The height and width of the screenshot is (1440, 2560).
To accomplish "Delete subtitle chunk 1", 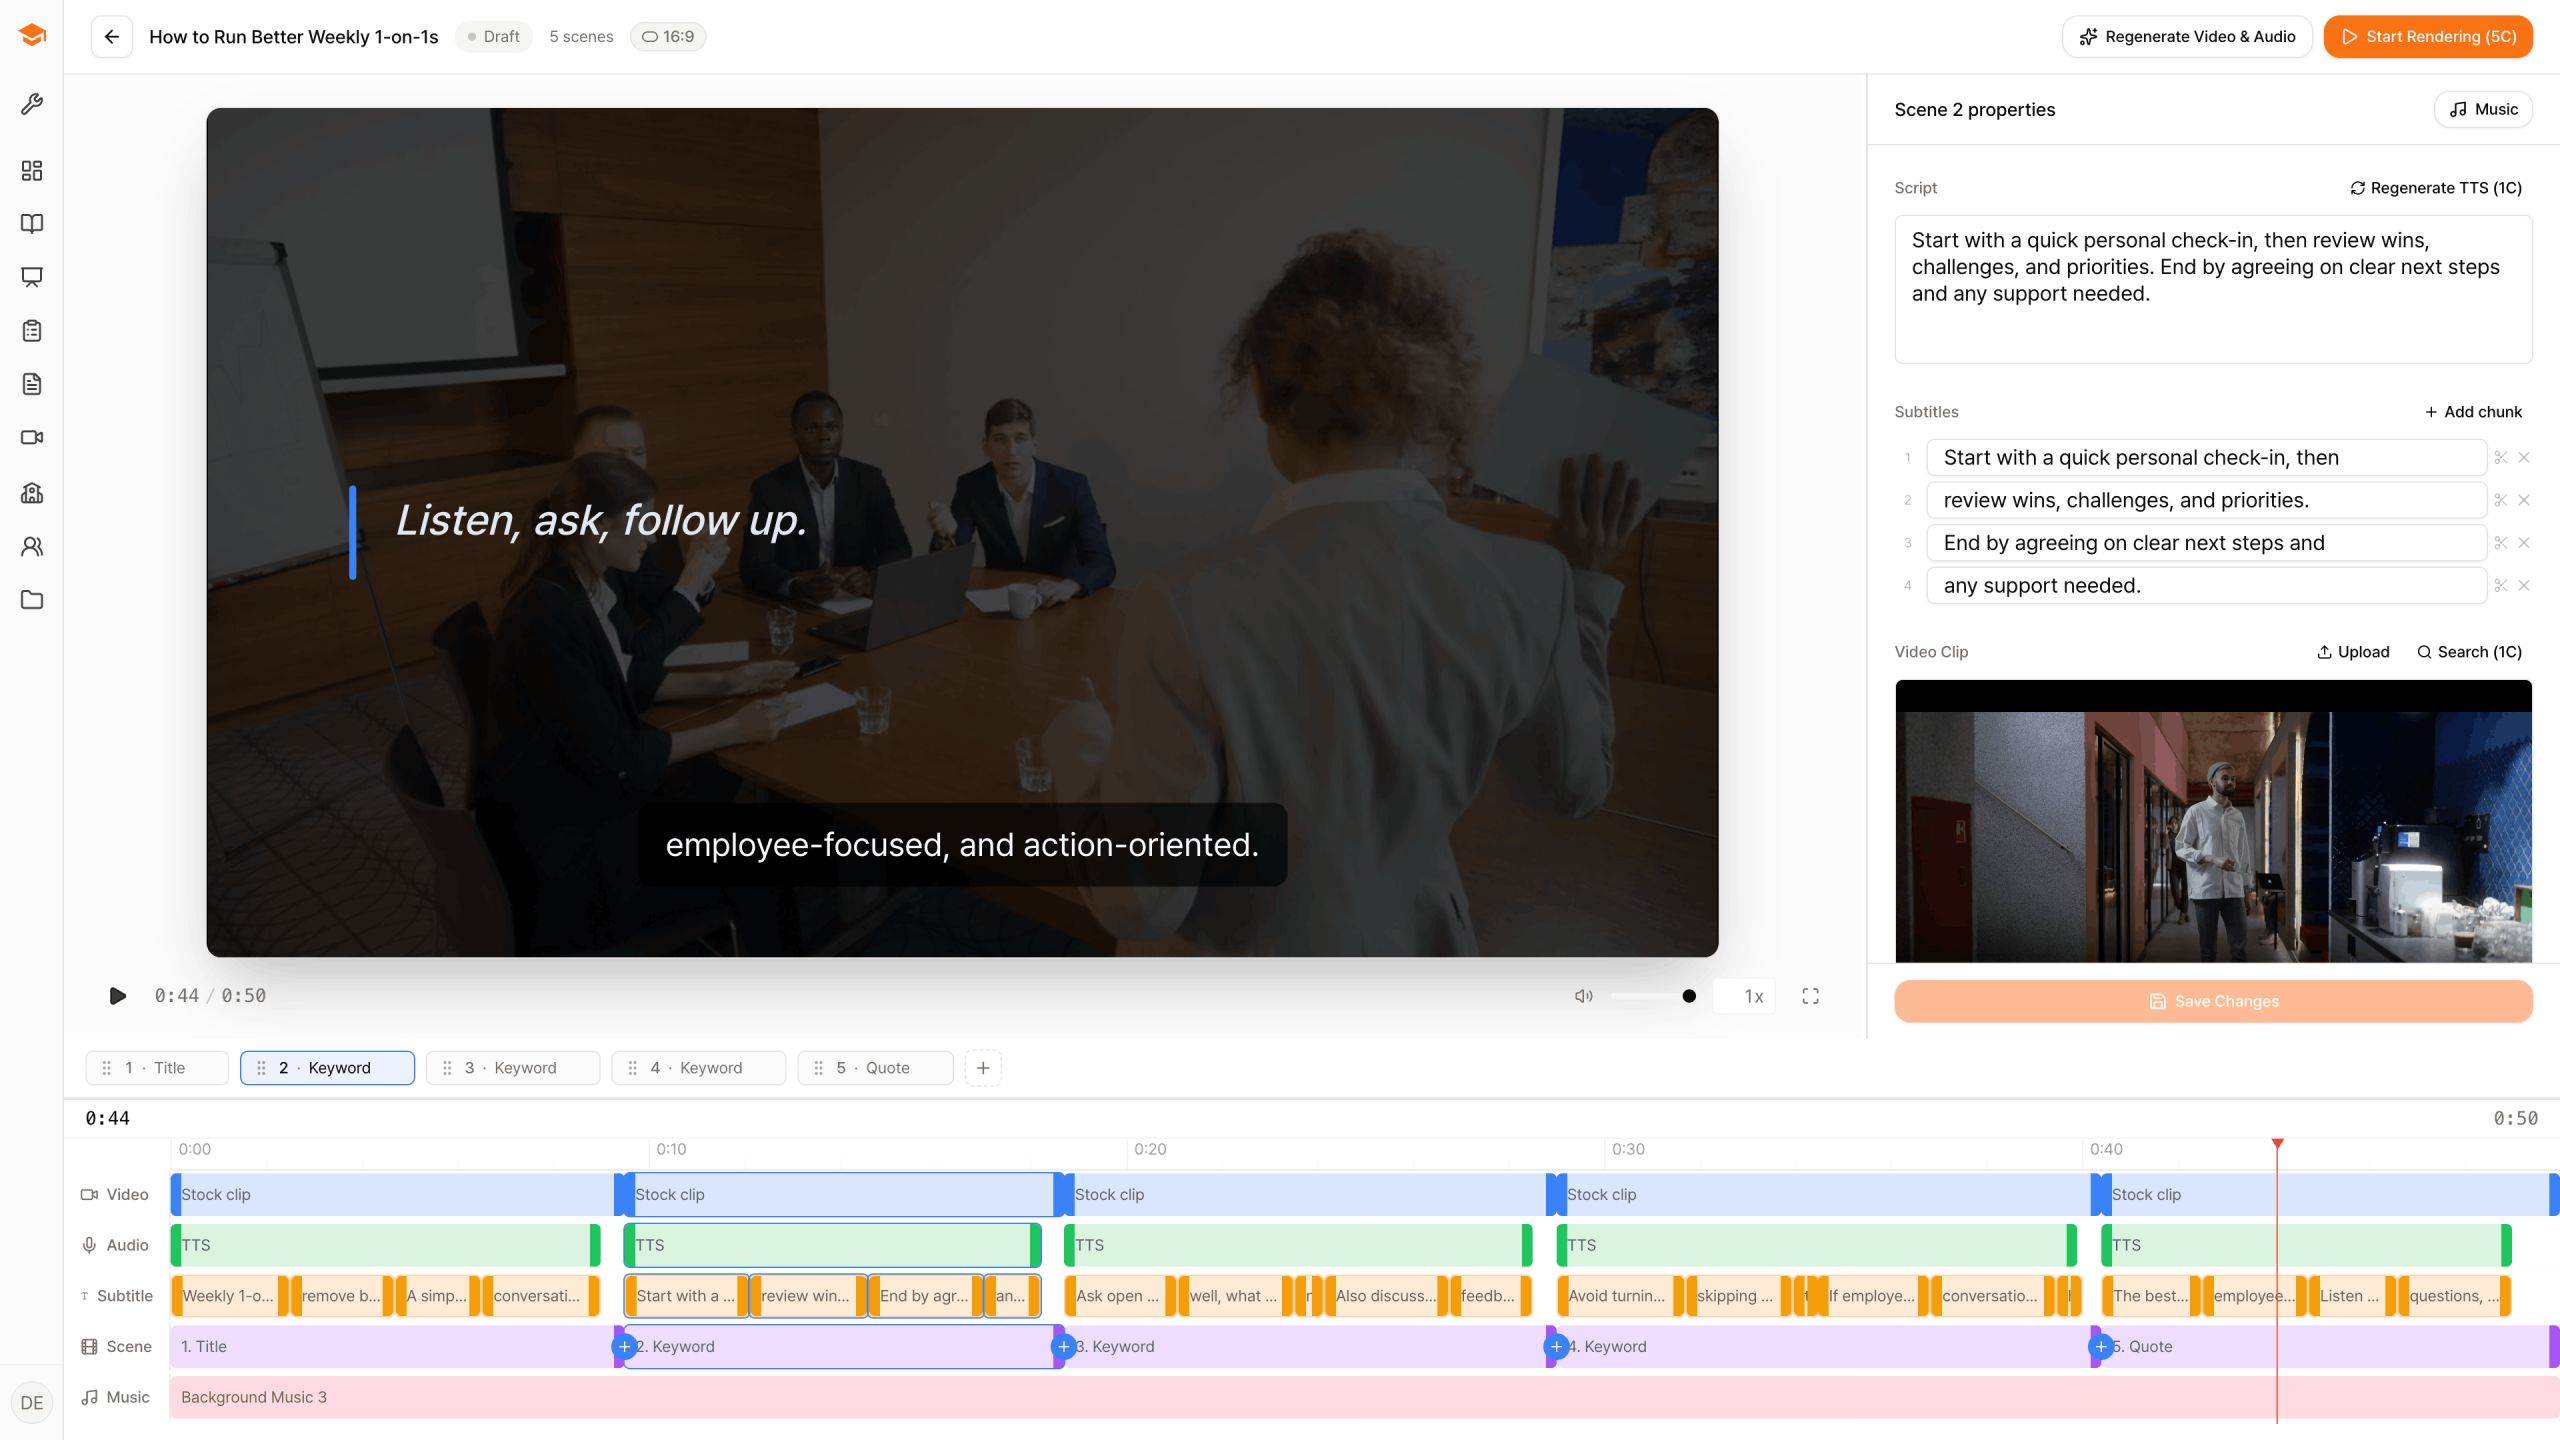I will (2524, 458).
